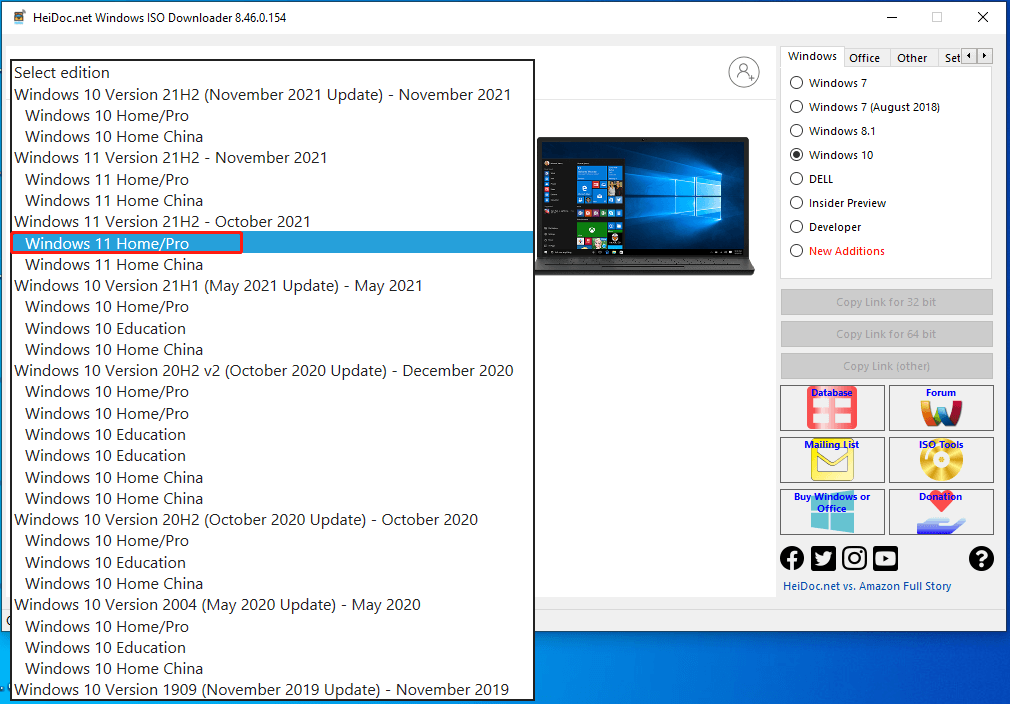Image resolution: width=1010 pixels, height=704 pixels.
Task: Visit the Facebook icon
Action: click(792, 558)
